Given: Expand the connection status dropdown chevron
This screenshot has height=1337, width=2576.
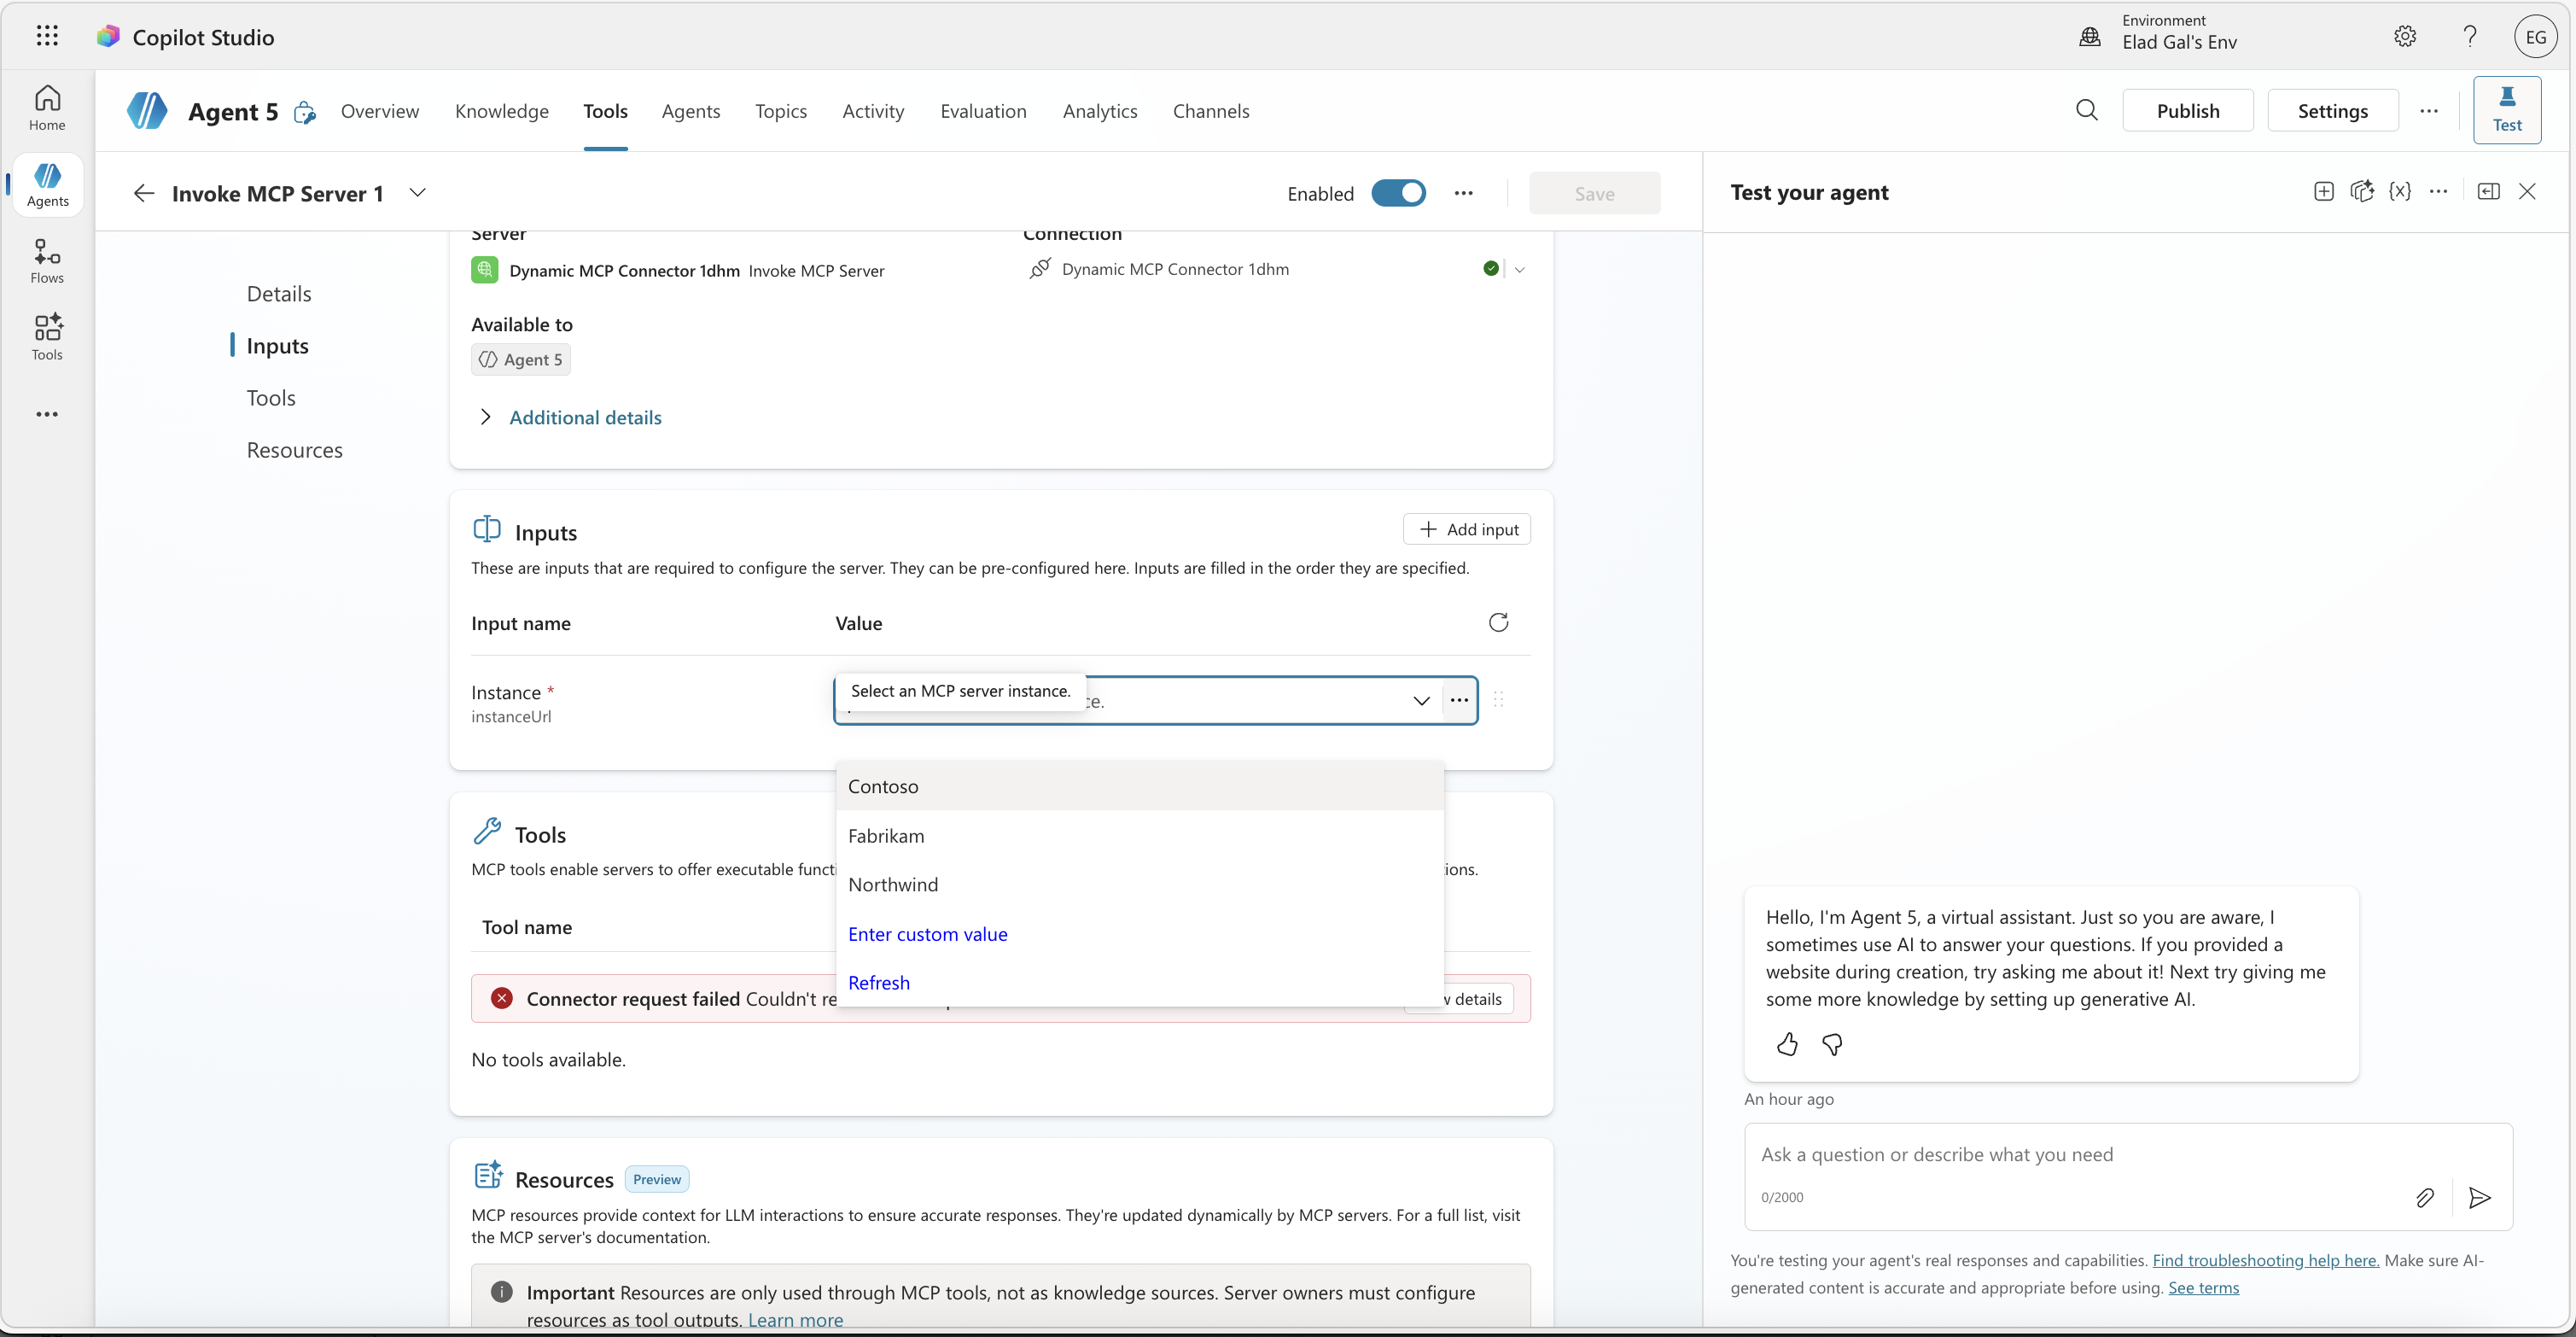Looking at the screenshot, I should (1519, 269).
